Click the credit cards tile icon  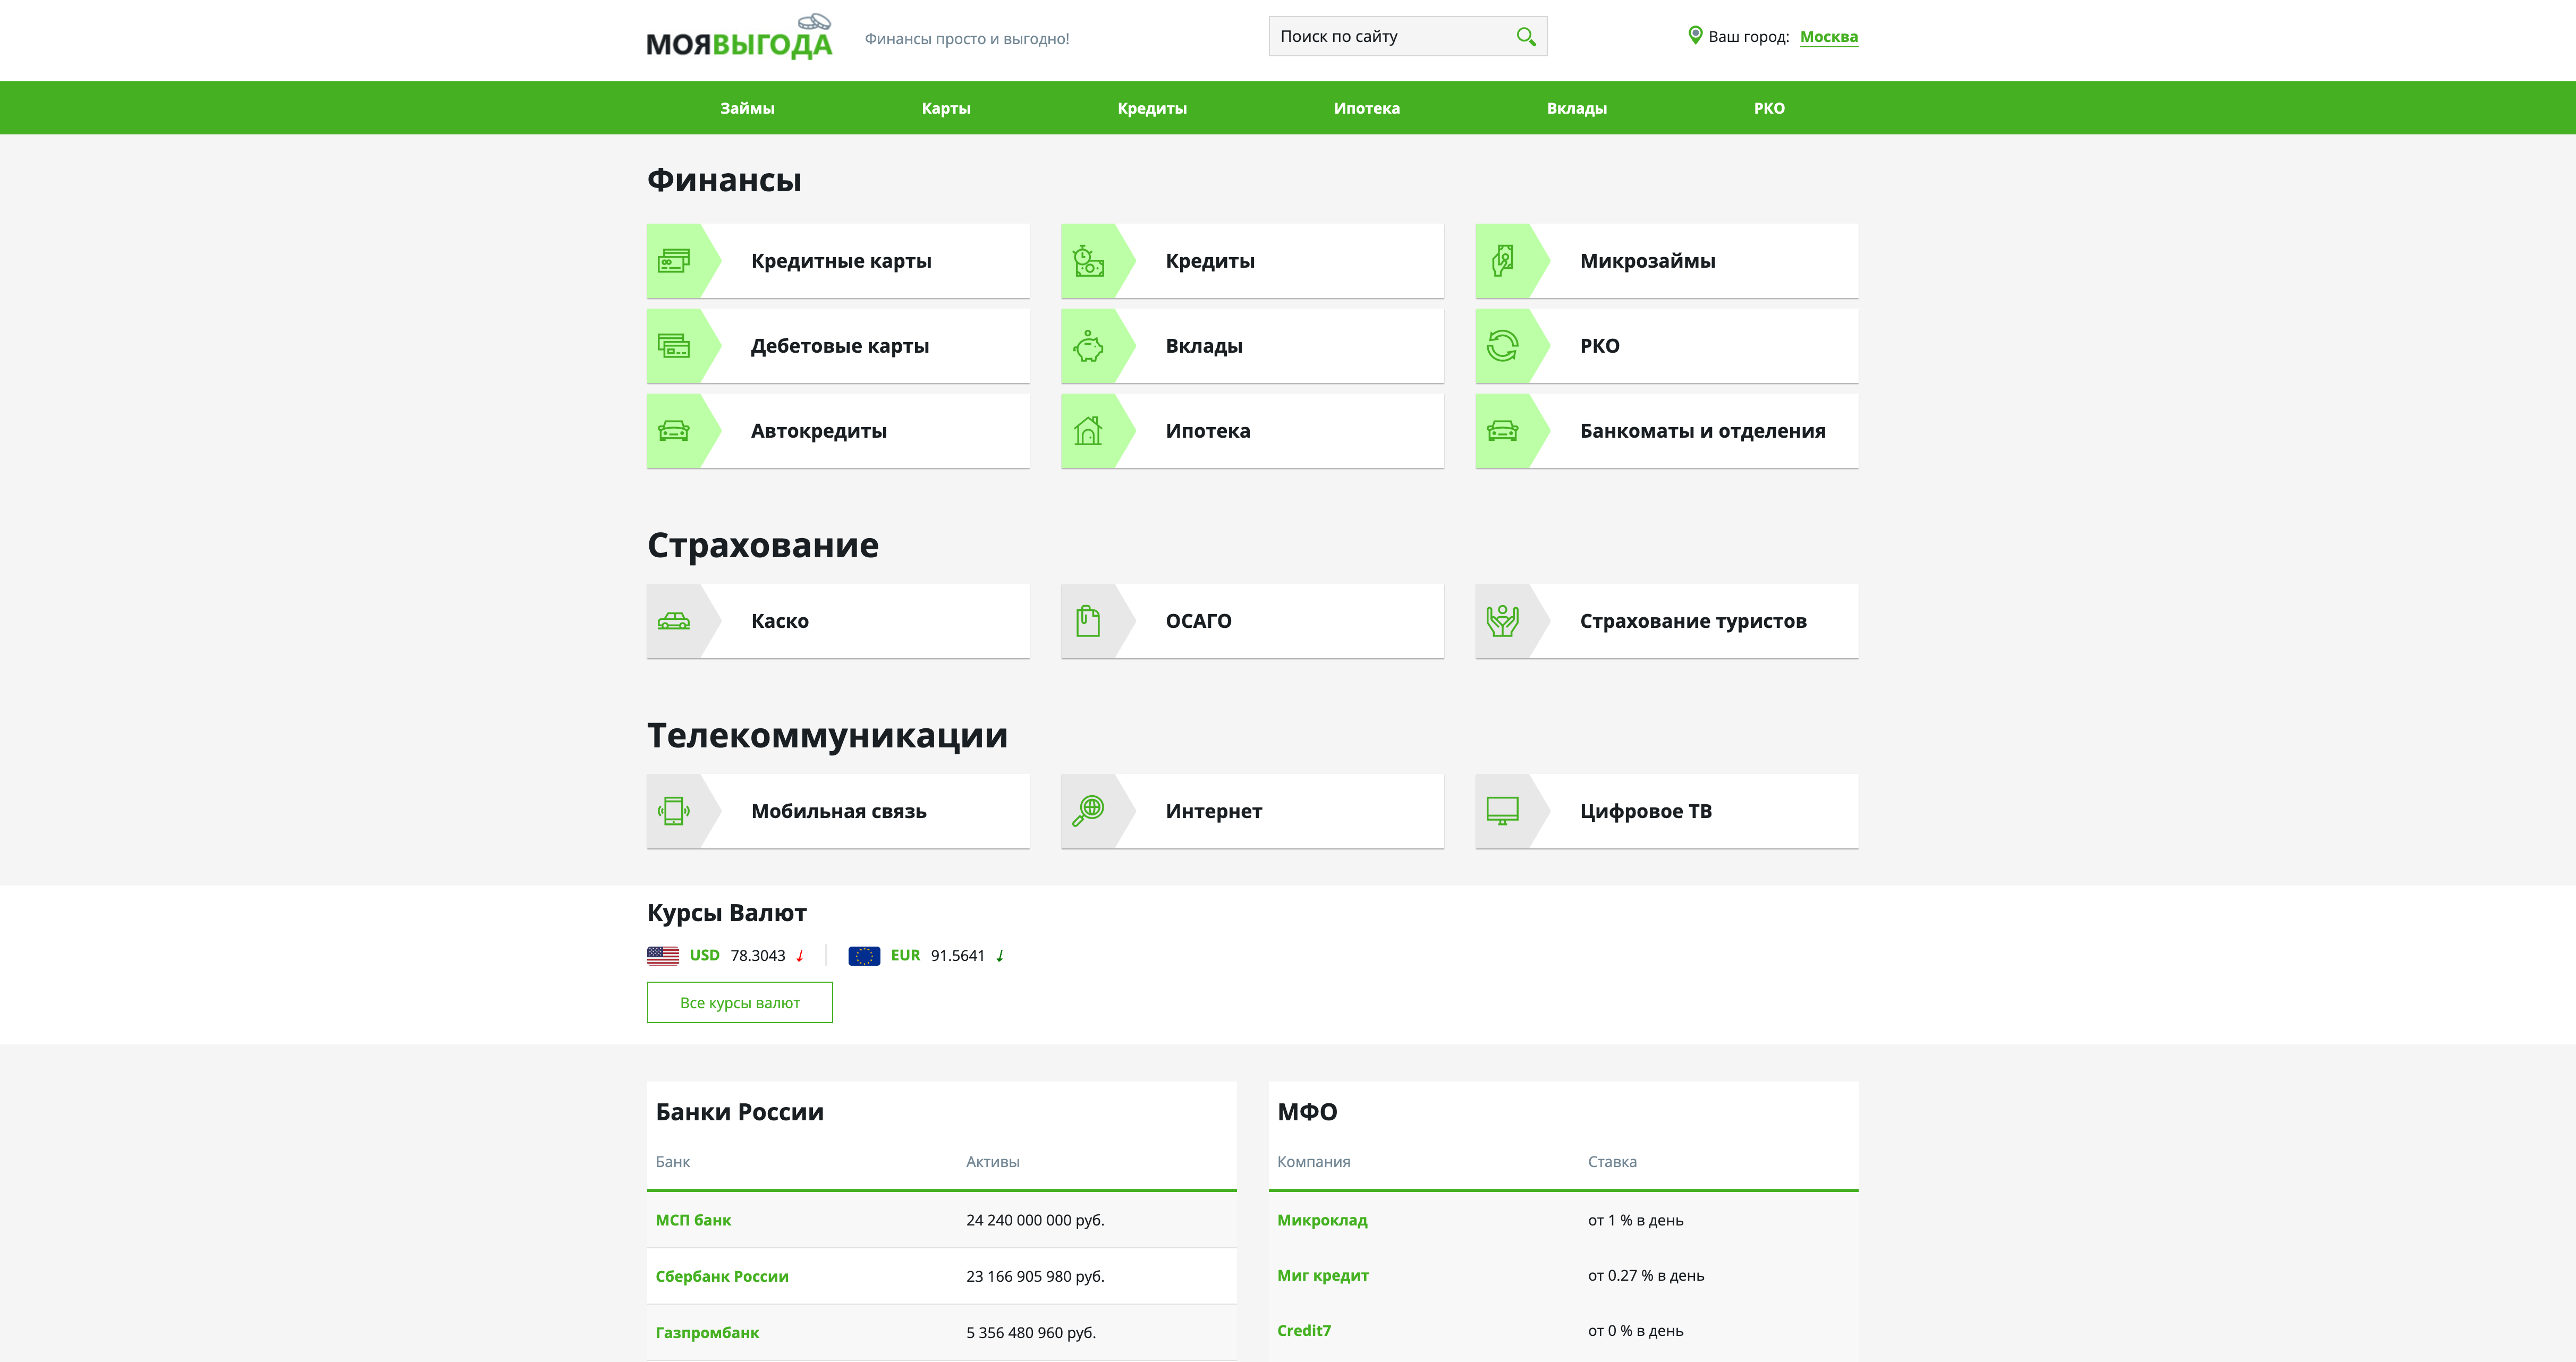click(674, 261)
